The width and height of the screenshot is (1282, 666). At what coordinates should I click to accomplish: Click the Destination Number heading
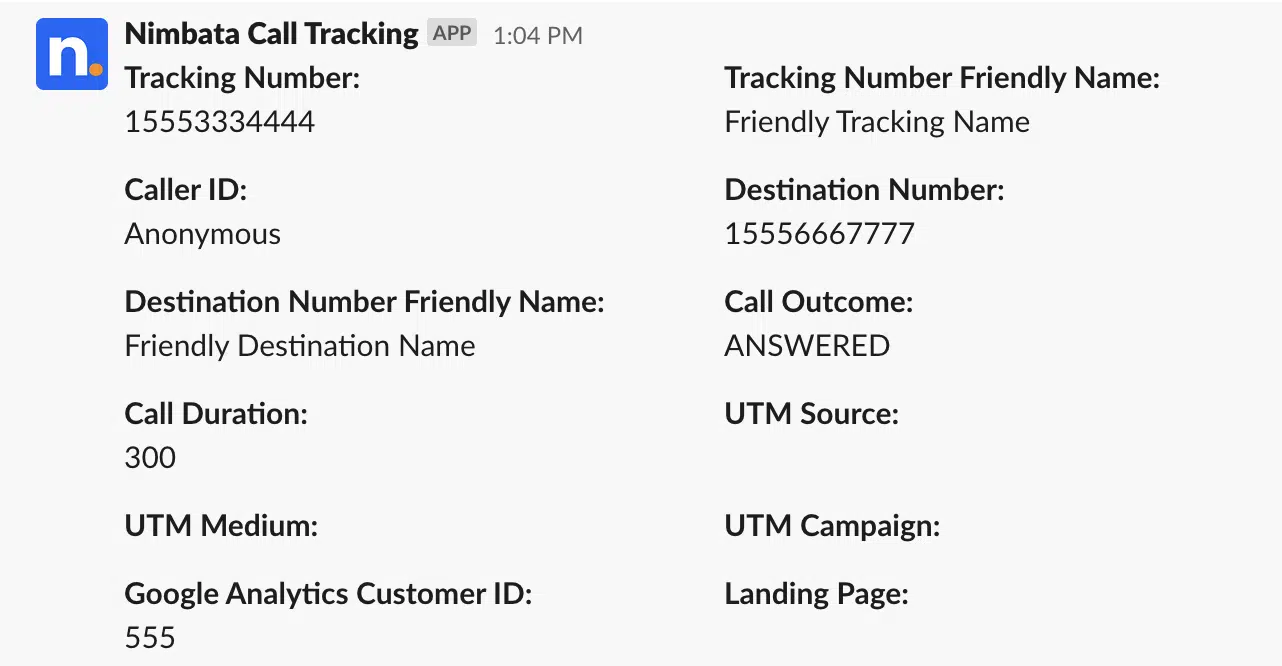864,190
